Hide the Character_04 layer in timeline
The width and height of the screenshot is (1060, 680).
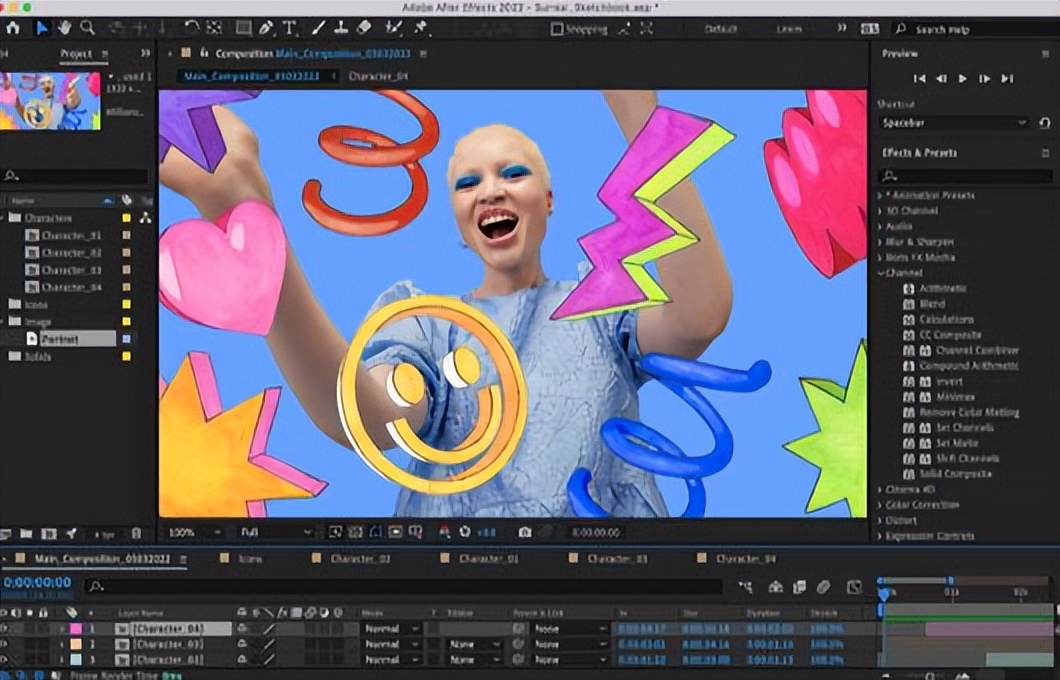[6, 629]
